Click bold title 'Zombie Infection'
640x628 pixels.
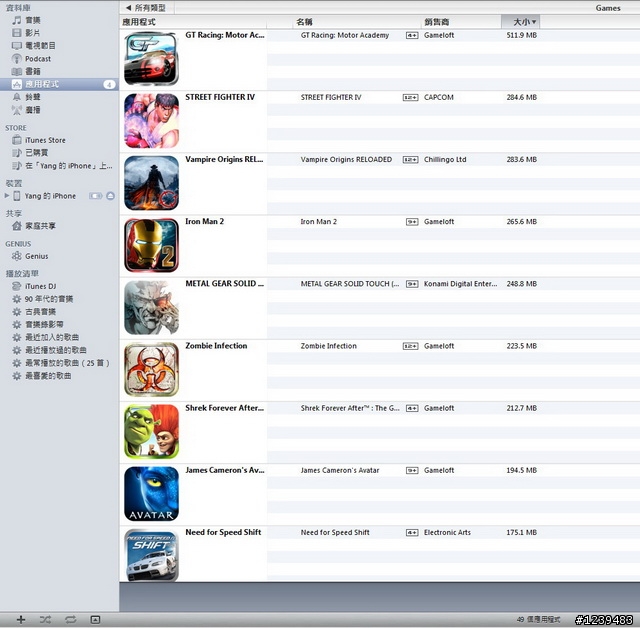click(216, 346)
